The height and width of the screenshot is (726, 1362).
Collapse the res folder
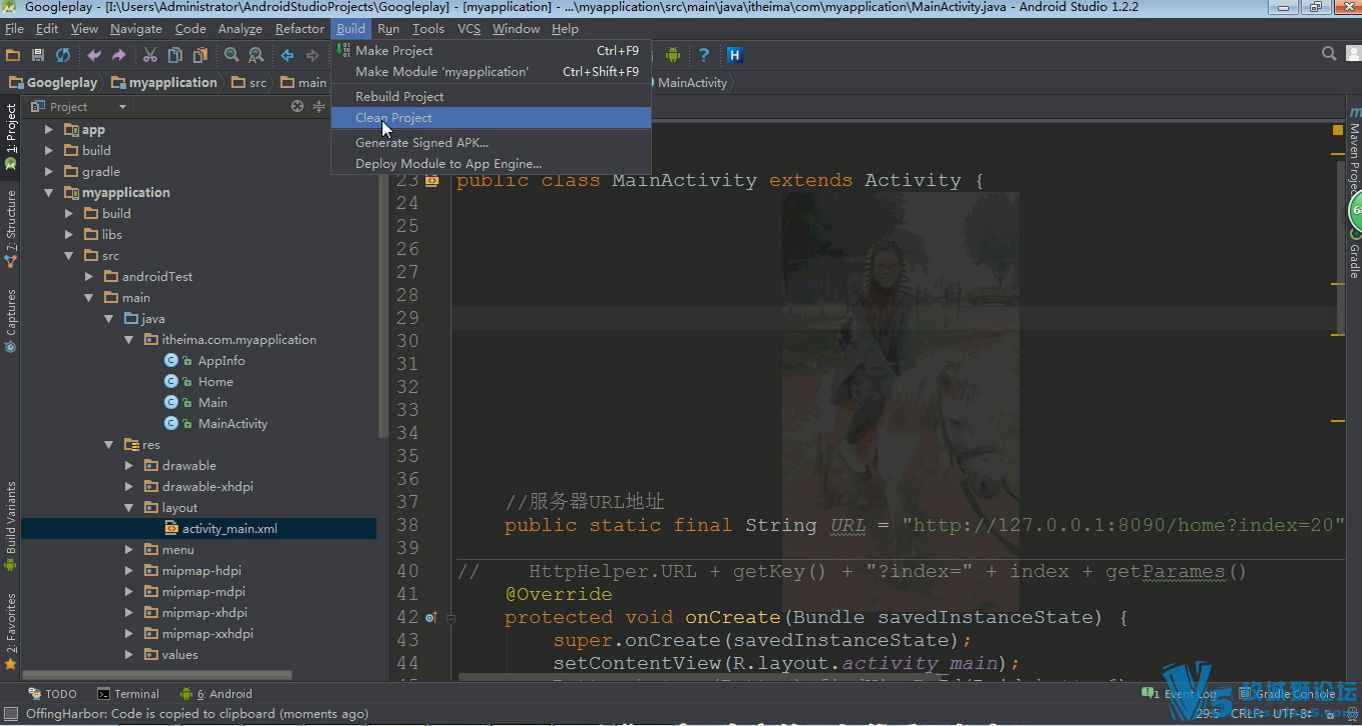tap(109, 445)
